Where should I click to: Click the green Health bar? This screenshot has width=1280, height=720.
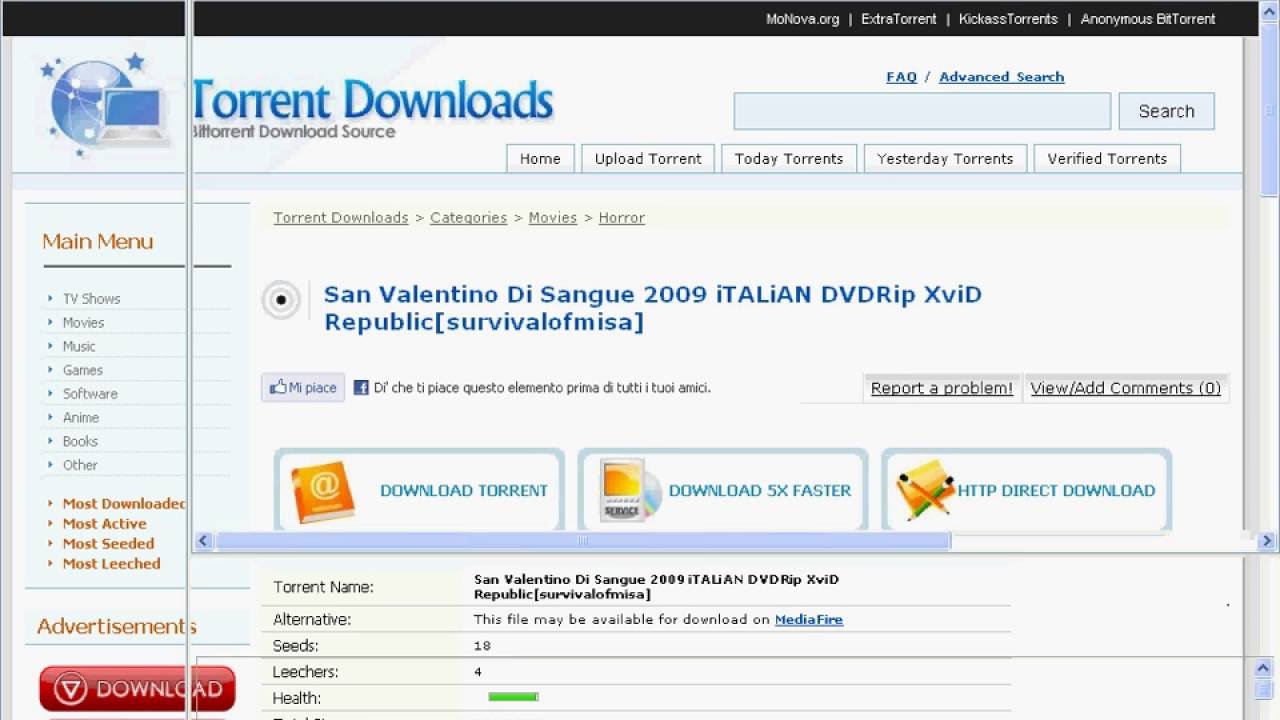(513, 697)
